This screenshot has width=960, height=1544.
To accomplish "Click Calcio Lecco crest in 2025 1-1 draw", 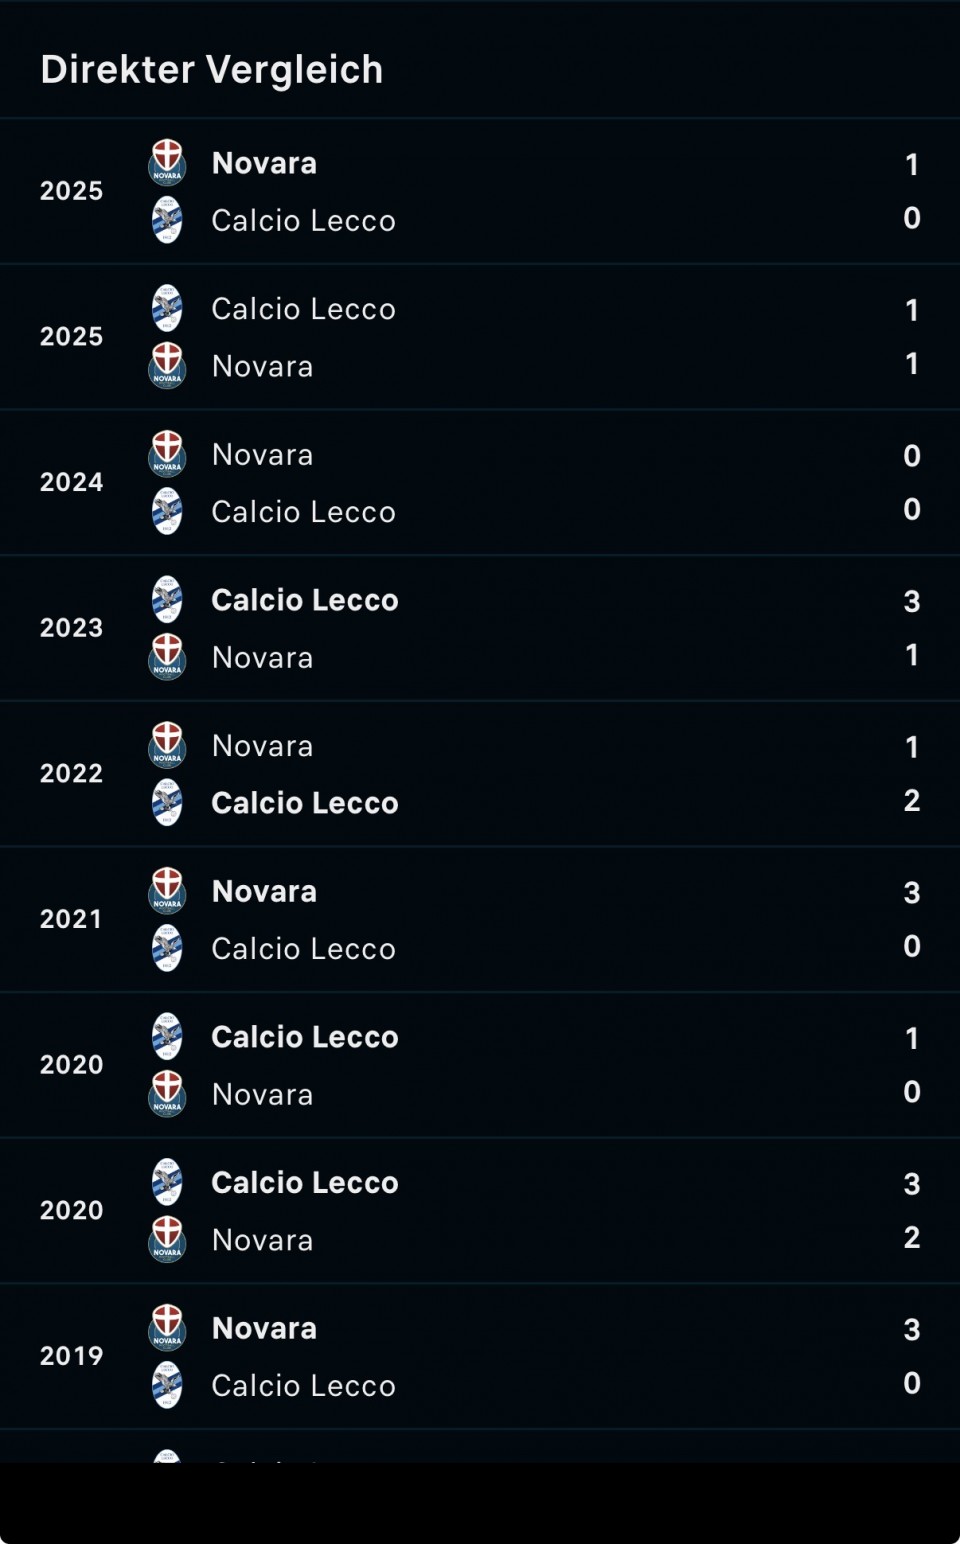I will [167, 308].
